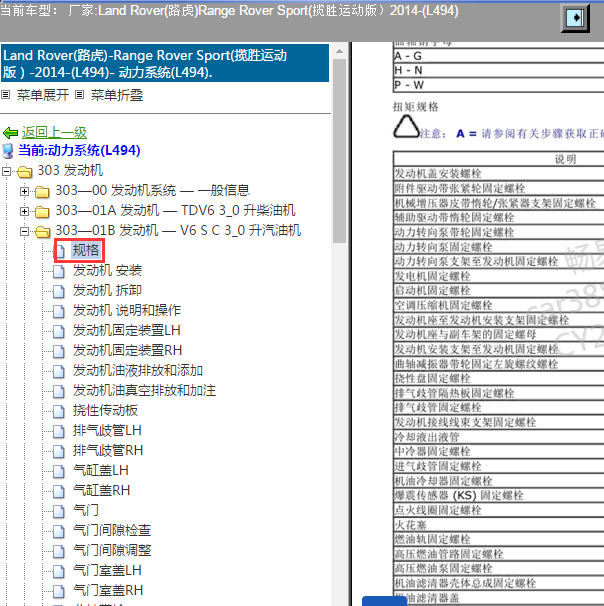The height and width of the screenshot is (606, 604).
Task: Click the computer icon beside 当前:动力系统(L494)
Action: (x=8, y=151)
